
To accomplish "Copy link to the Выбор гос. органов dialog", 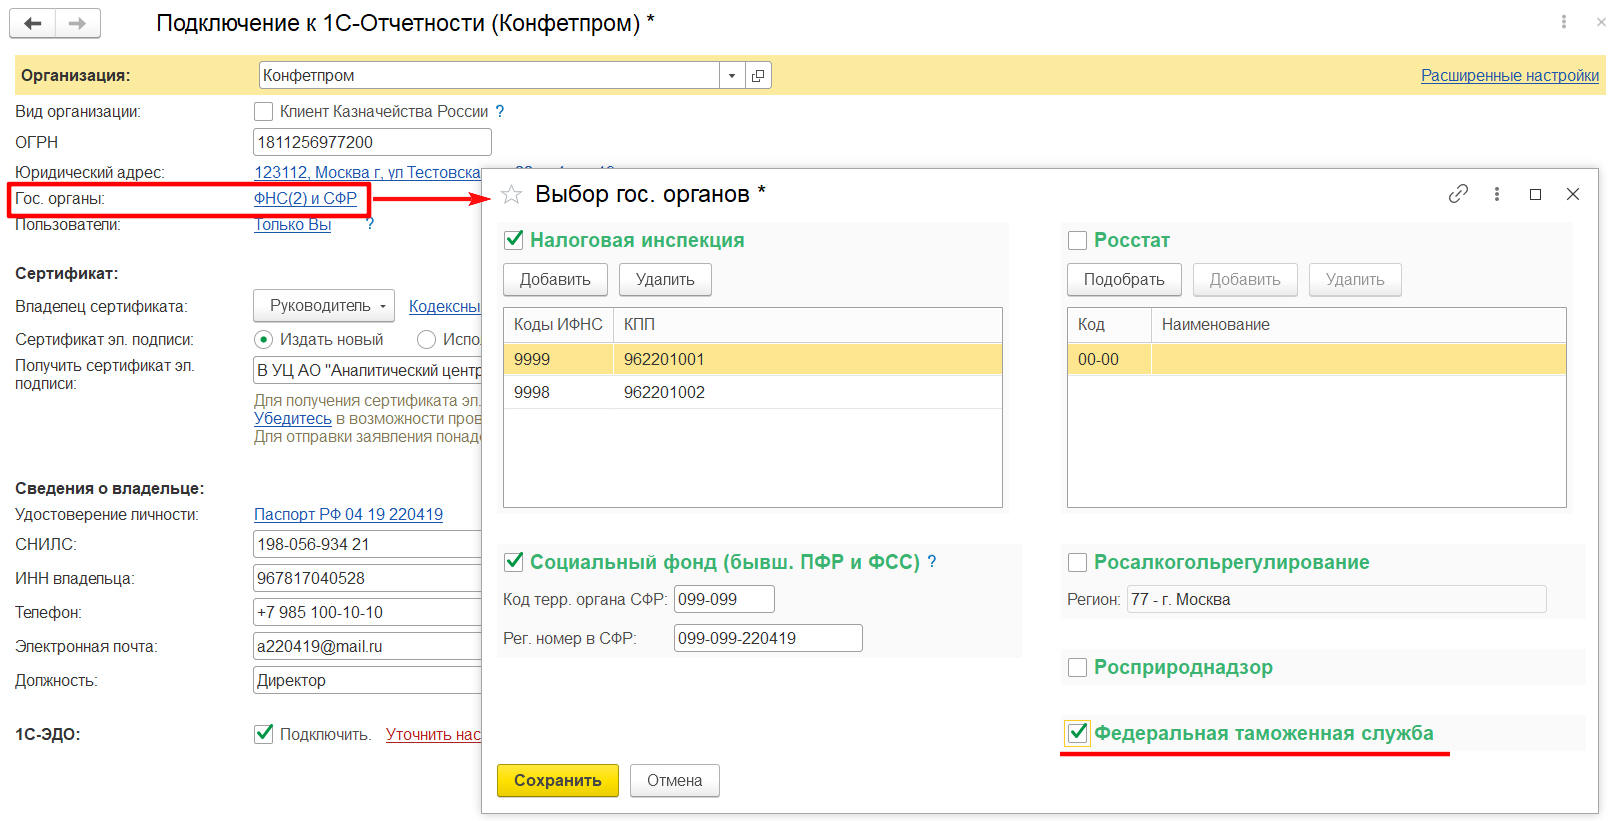I will click(1458, 194).
